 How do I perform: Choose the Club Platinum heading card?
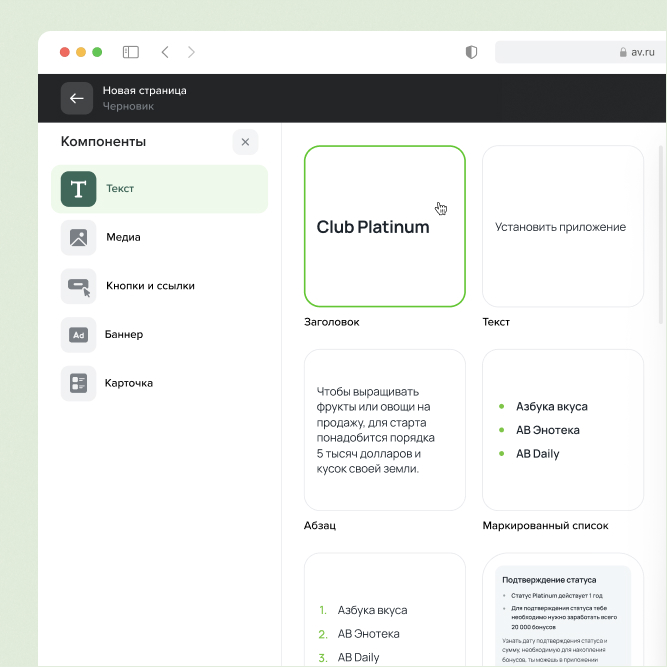(385, 226)
